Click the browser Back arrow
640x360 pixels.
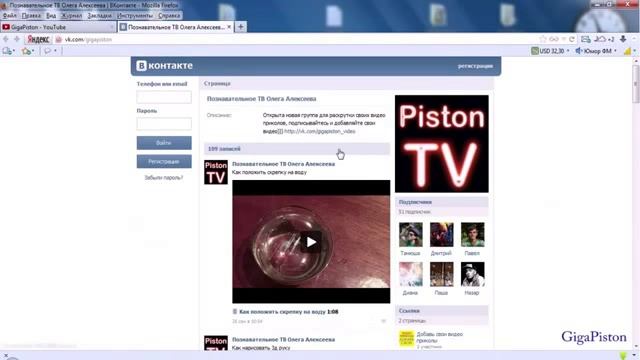pyautogui.click(x=6, y=39)
